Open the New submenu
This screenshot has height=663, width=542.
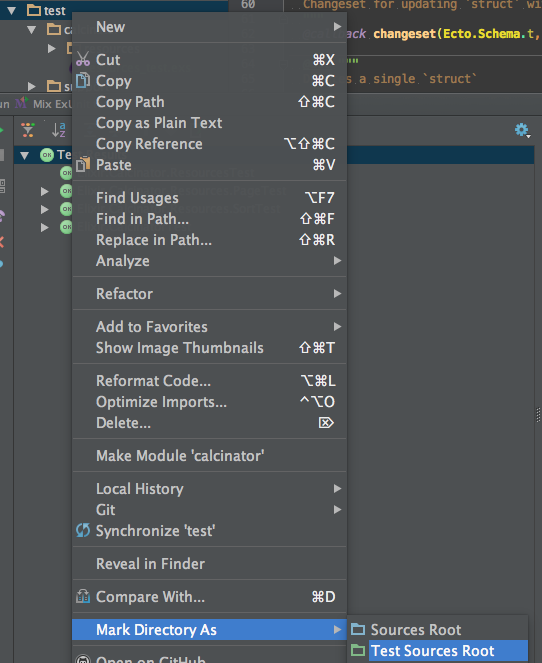click(209, 27)
